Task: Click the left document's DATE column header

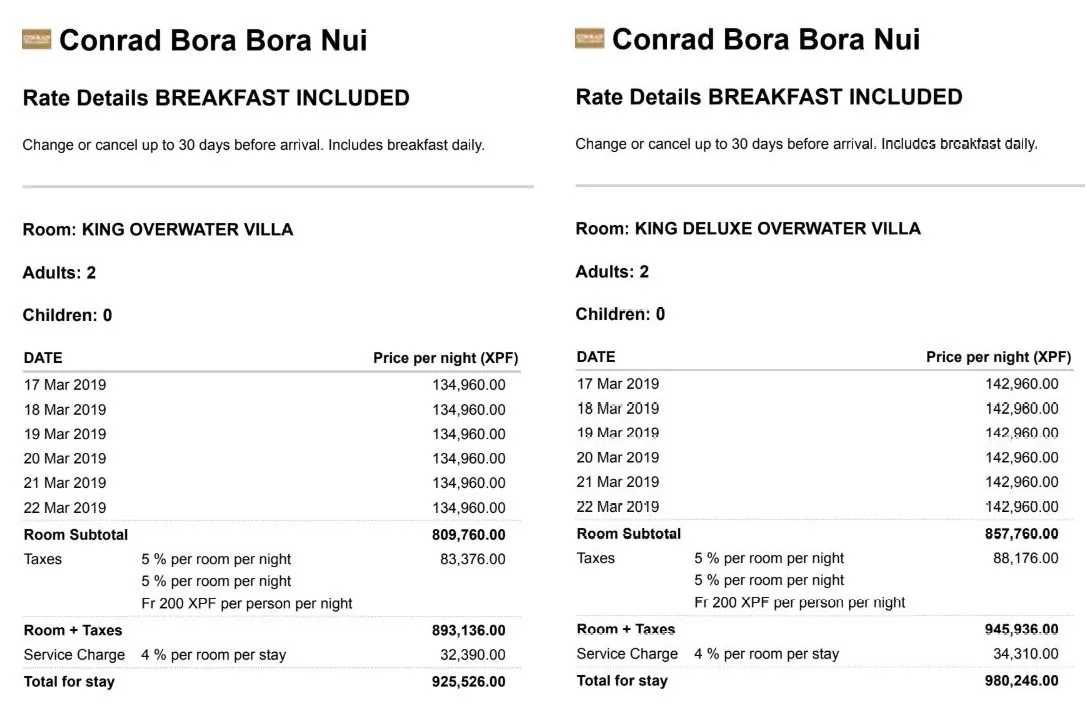Action: tap(43, 357)
